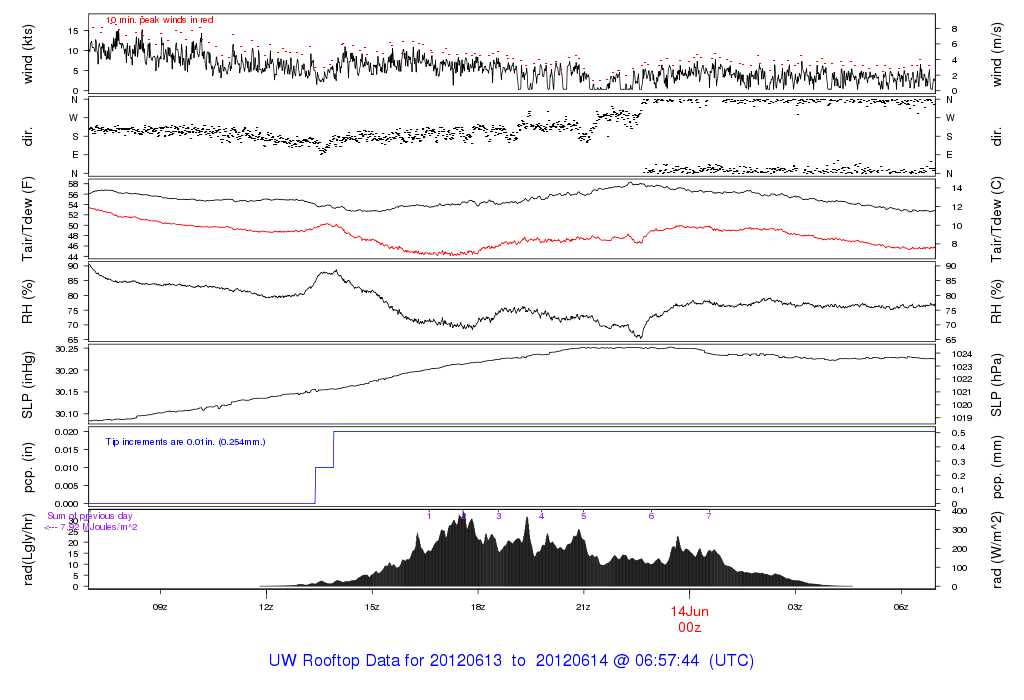The image size is (1024, 700).
Task: Select the '58' Fahrenheit temperature tick
Action: (74, 185)
